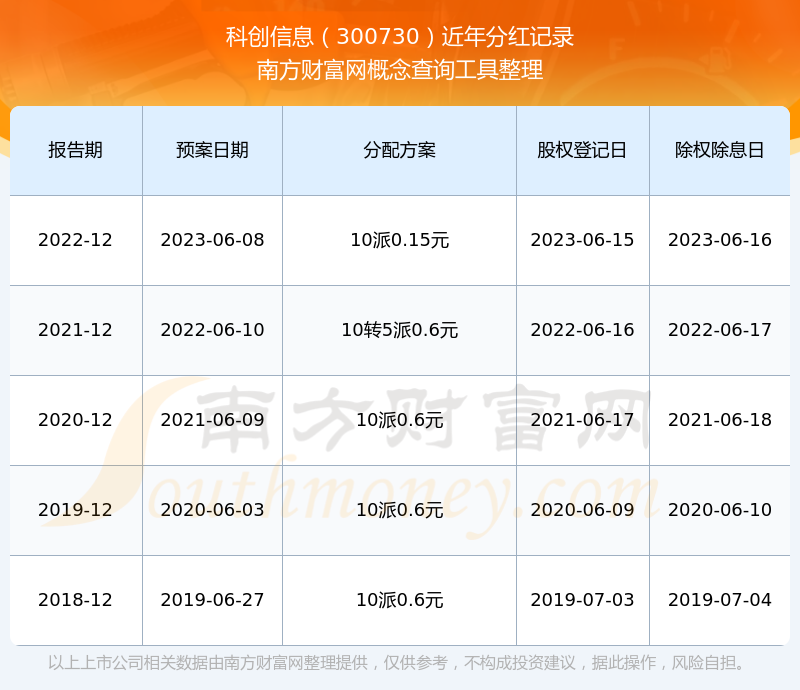Click ex-dividend date 2022-06-17
800x690 pixels.
(719, 330)
